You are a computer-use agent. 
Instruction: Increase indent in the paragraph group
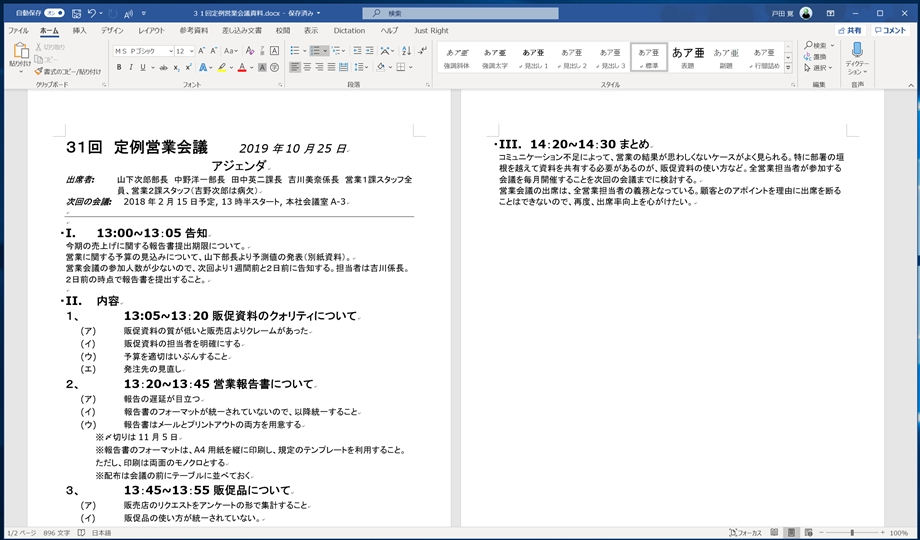tap(369, 51)
